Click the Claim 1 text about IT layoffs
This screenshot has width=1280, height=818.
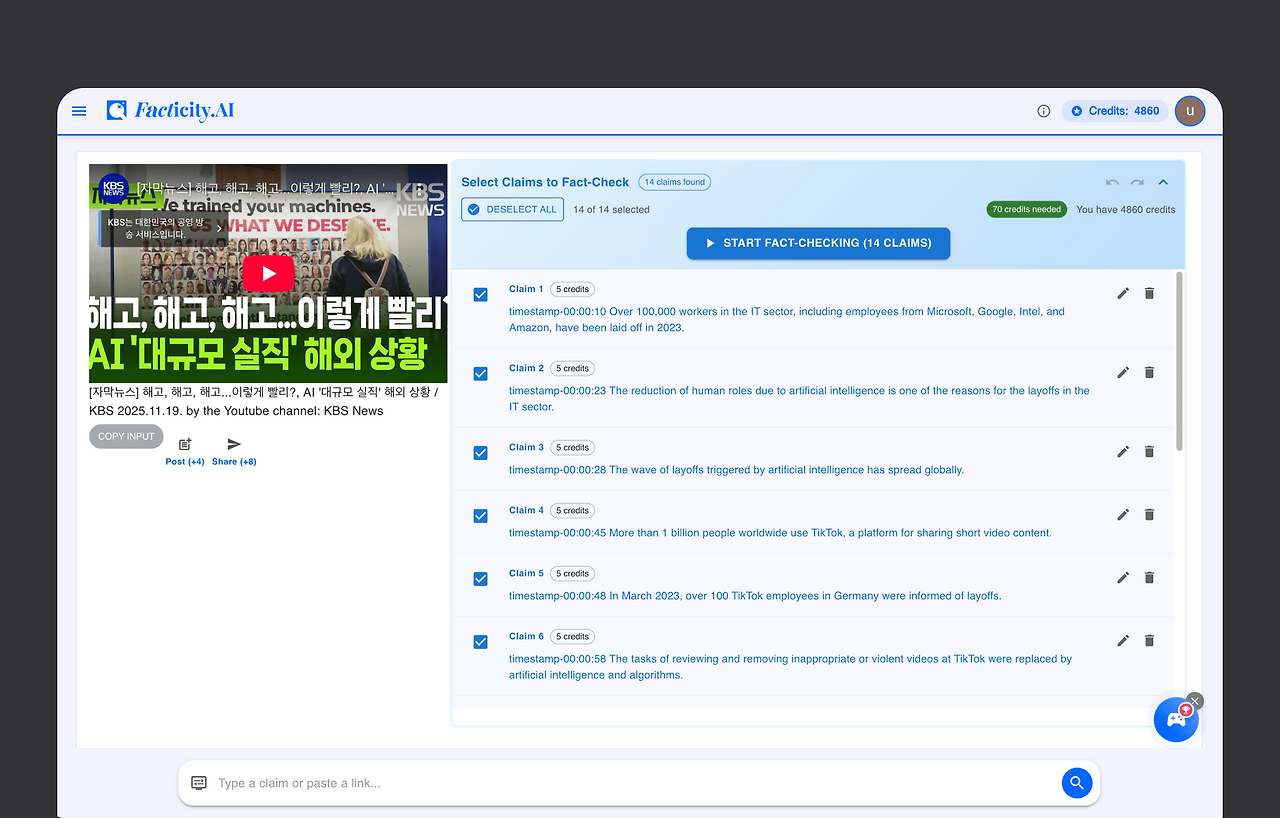click(787, 319)
